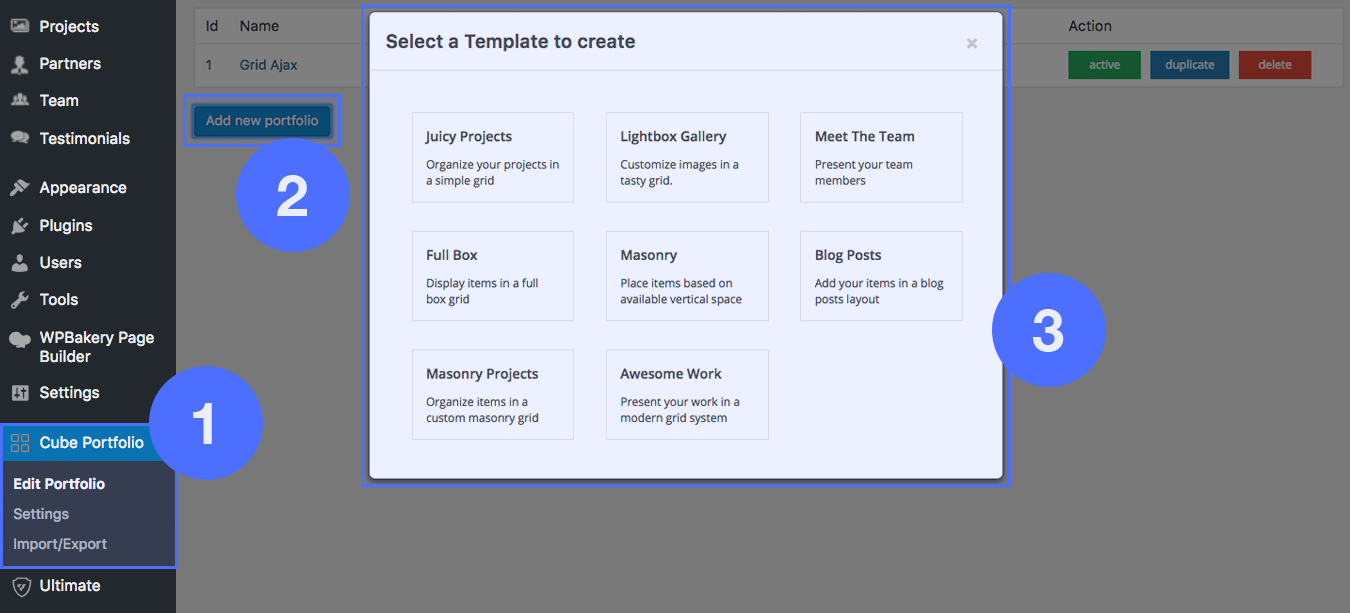Click the Cube Portfolio grid icon
Viewport: 1350px width, 613px height.
pos(20,443)
